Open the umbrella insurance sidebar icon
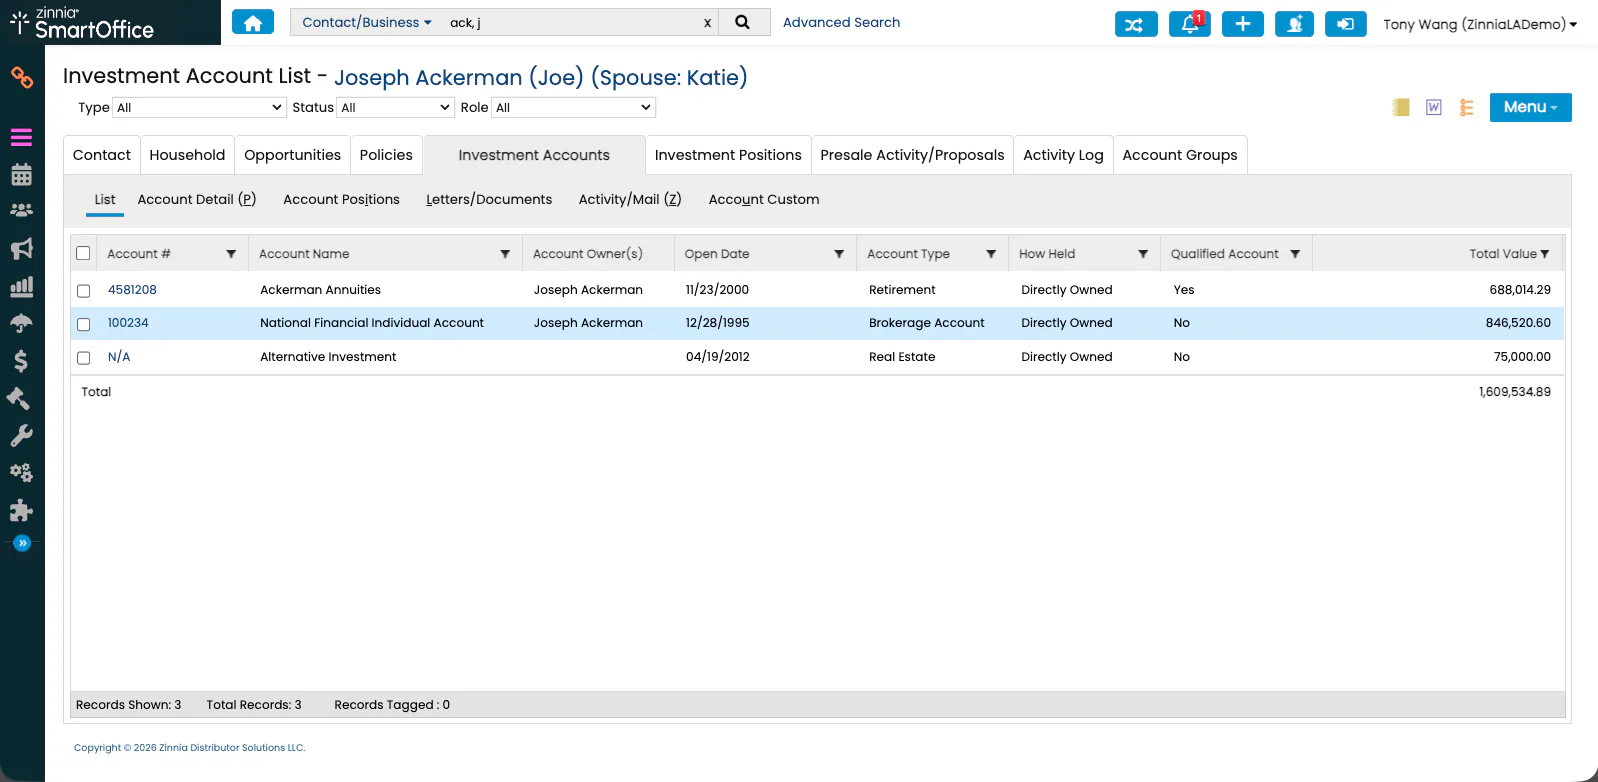The image size is (1598, 782). (x=22, y=323)
